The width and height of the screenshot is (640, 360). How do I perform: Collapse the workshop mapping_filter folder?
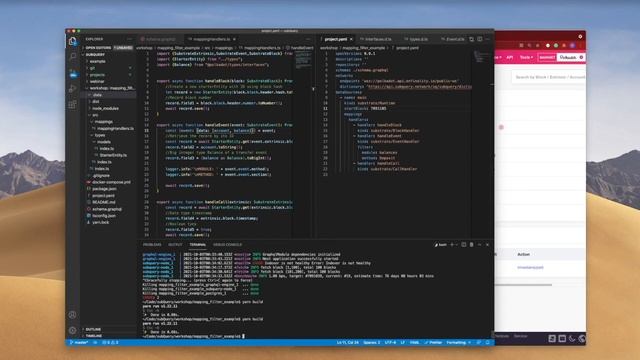point(110,88)
